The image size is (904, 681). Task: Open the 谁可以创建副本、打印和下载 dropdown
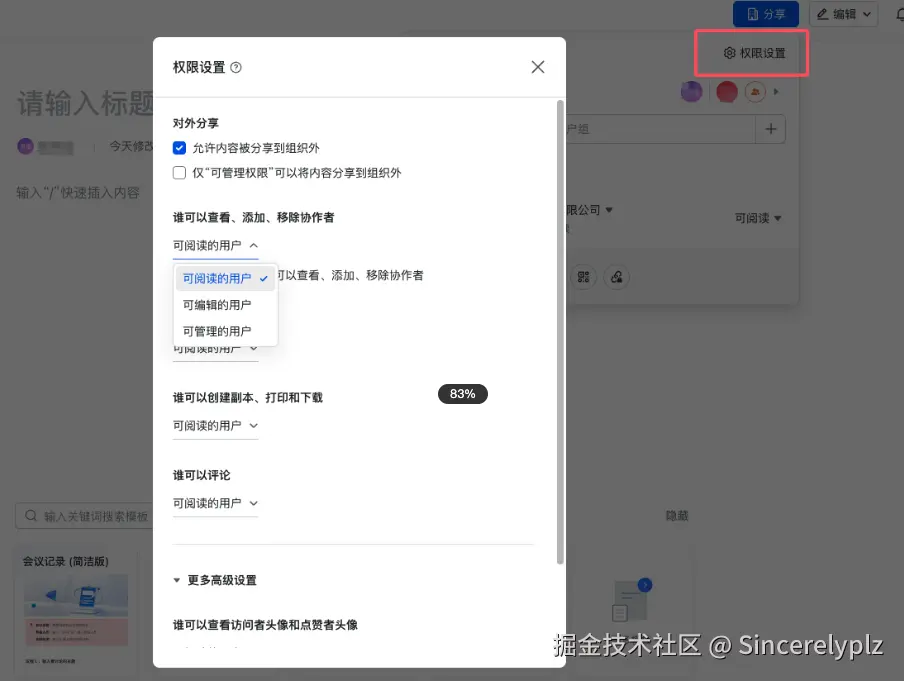tap(215, 425)
